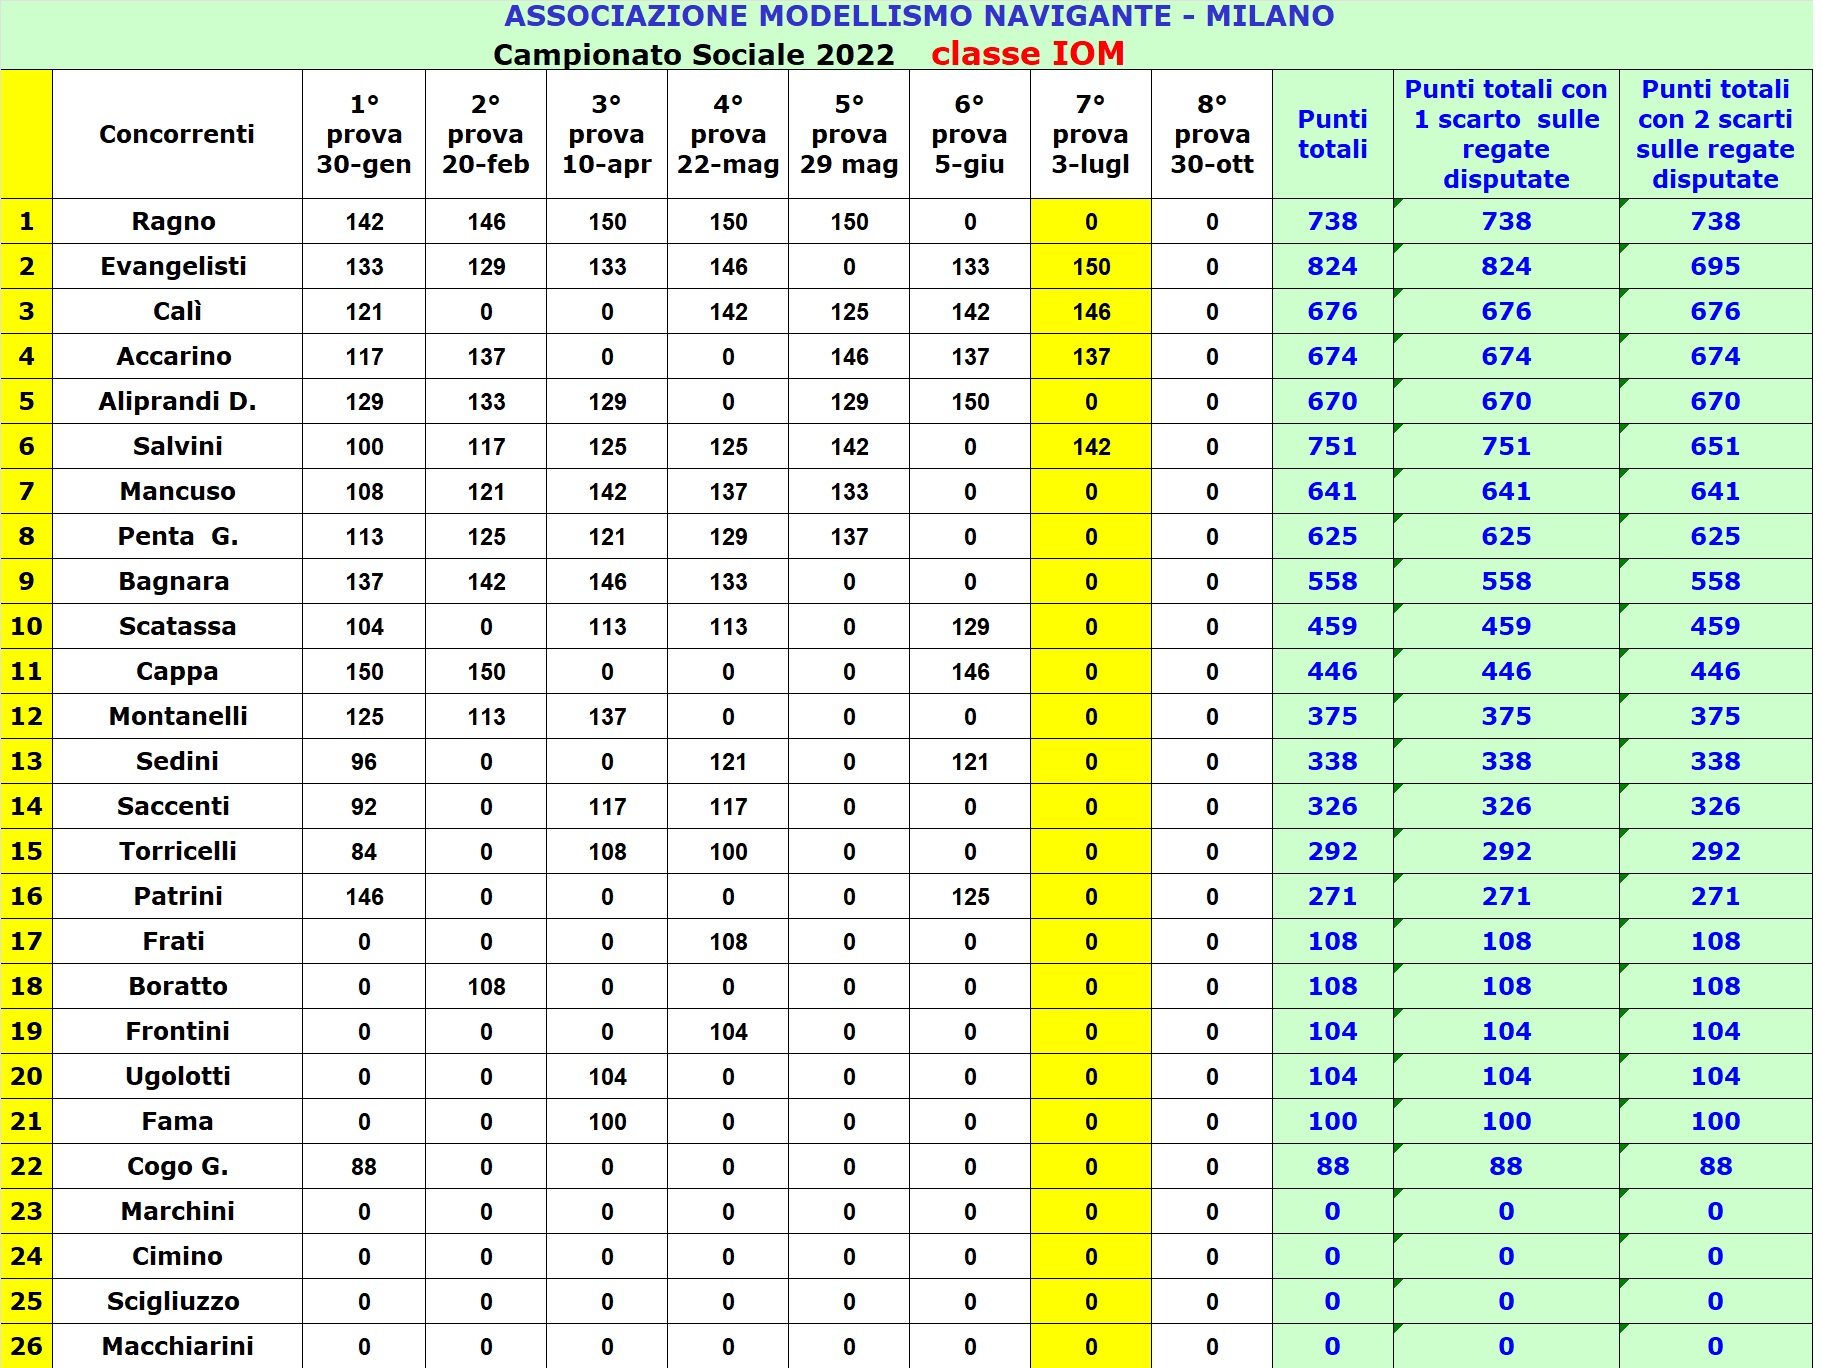This screenshot has height=1368, width=1822.
Task: Select the '8° prova 30-ott' header
Action: (x=1212, y=134)
